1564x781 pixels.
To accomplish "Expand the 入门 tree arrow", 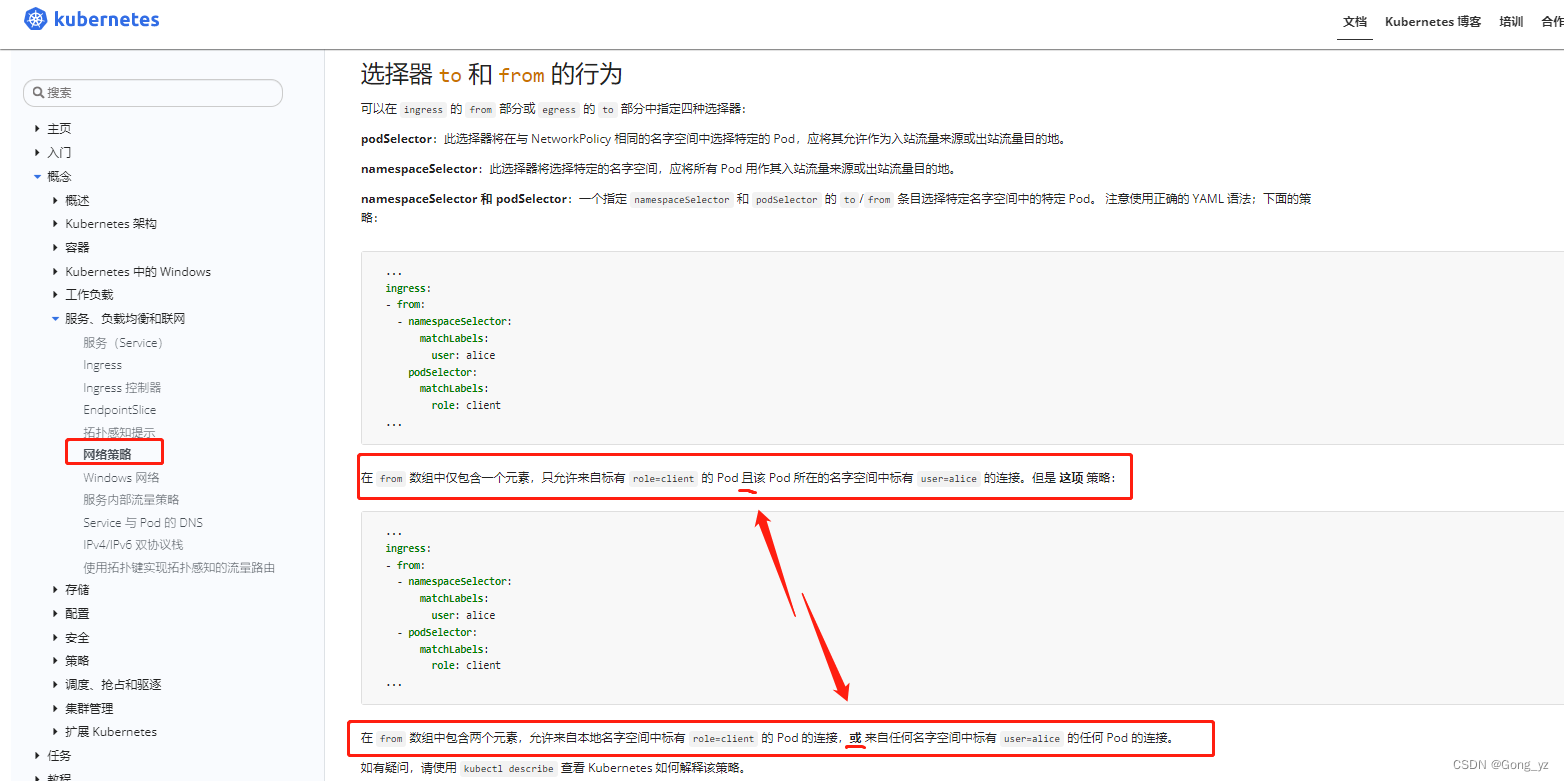I will [38, 153].
